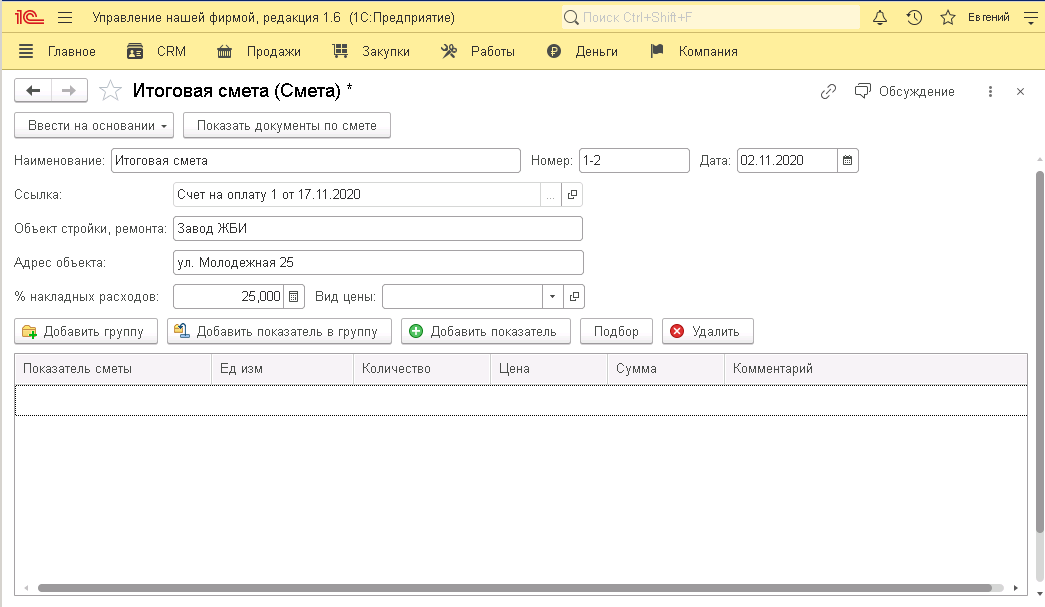Screen dimensions: 1045x607
Task: Expand the Вид цены dropdown arrow
Action: click(x=553, y=297)
